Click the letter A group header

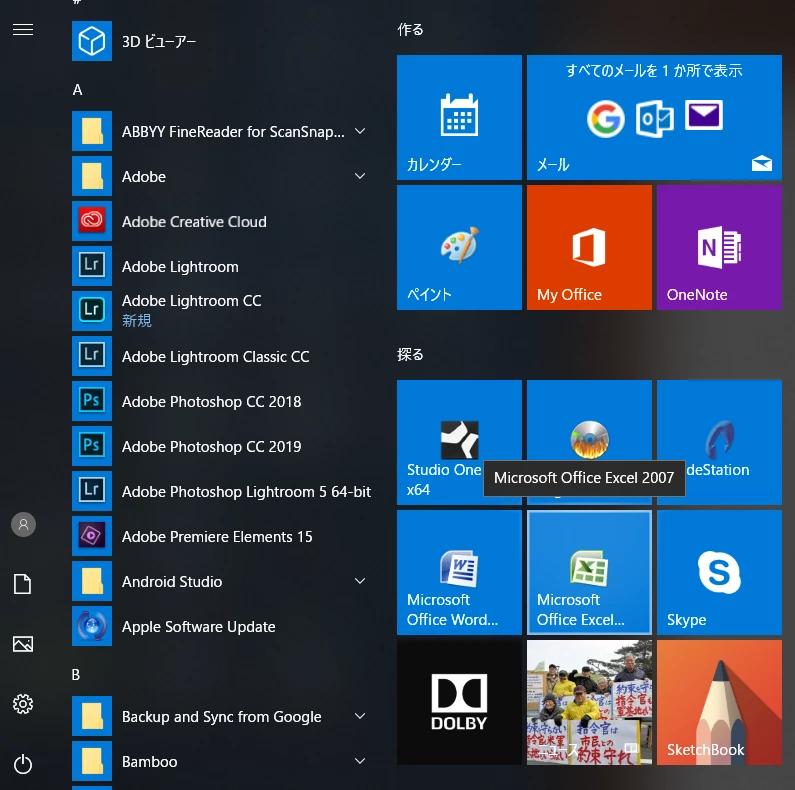point(78,90)
